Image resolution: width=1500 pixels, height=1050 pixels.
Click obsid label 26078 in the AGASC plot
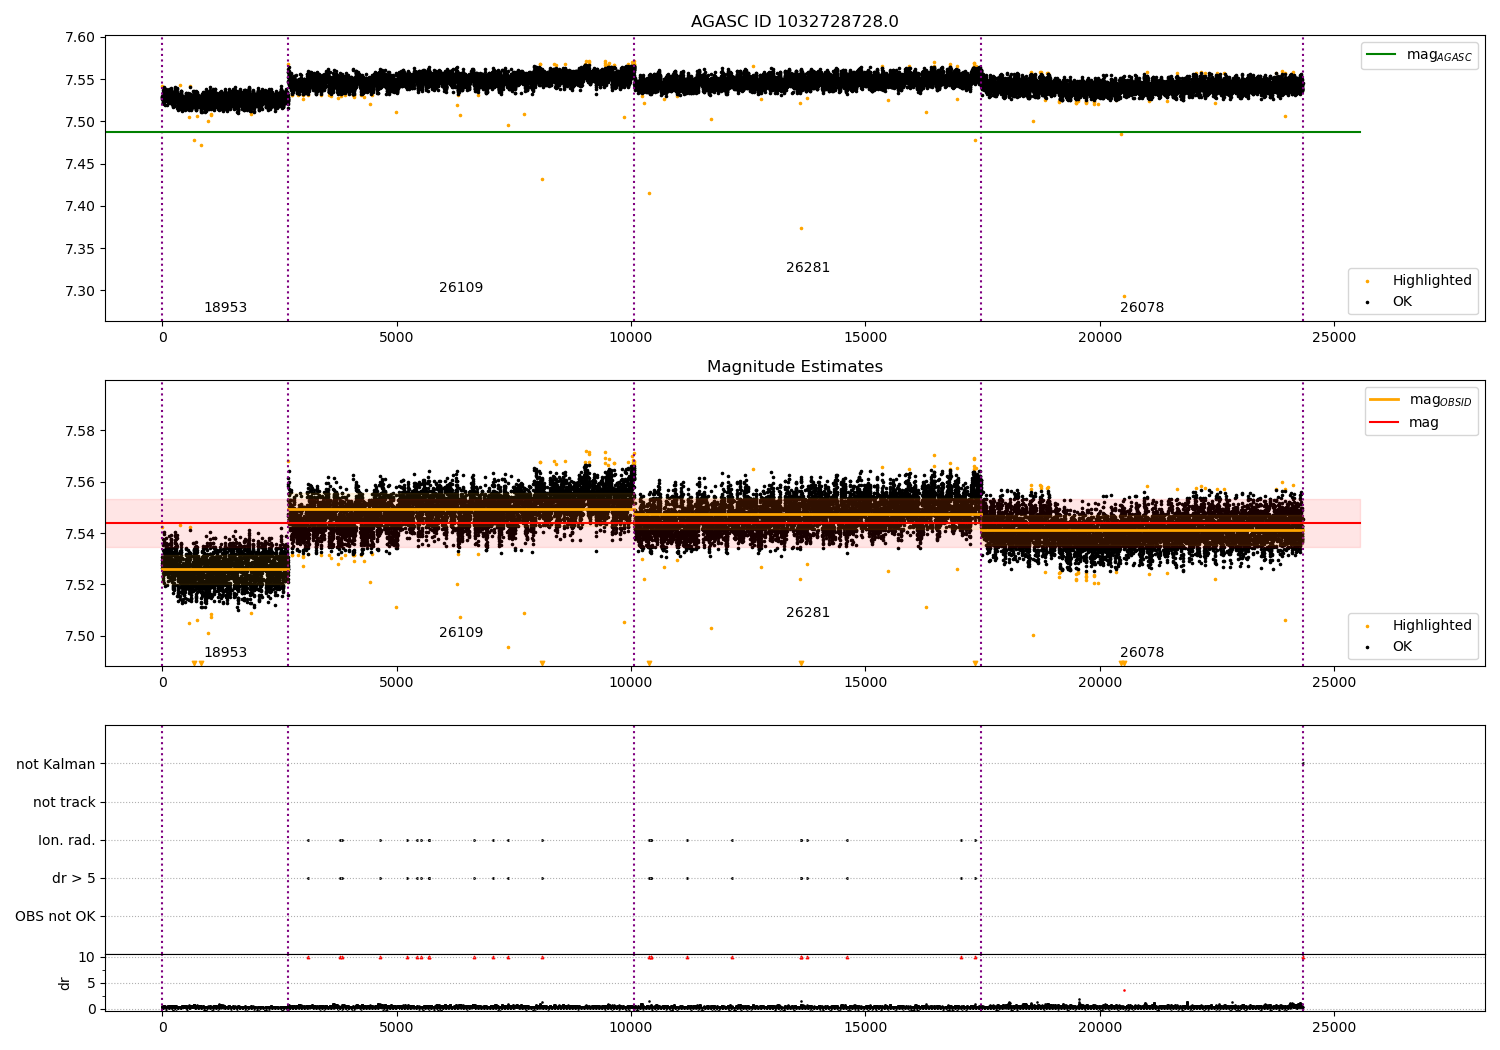(x=1142, y=308)
